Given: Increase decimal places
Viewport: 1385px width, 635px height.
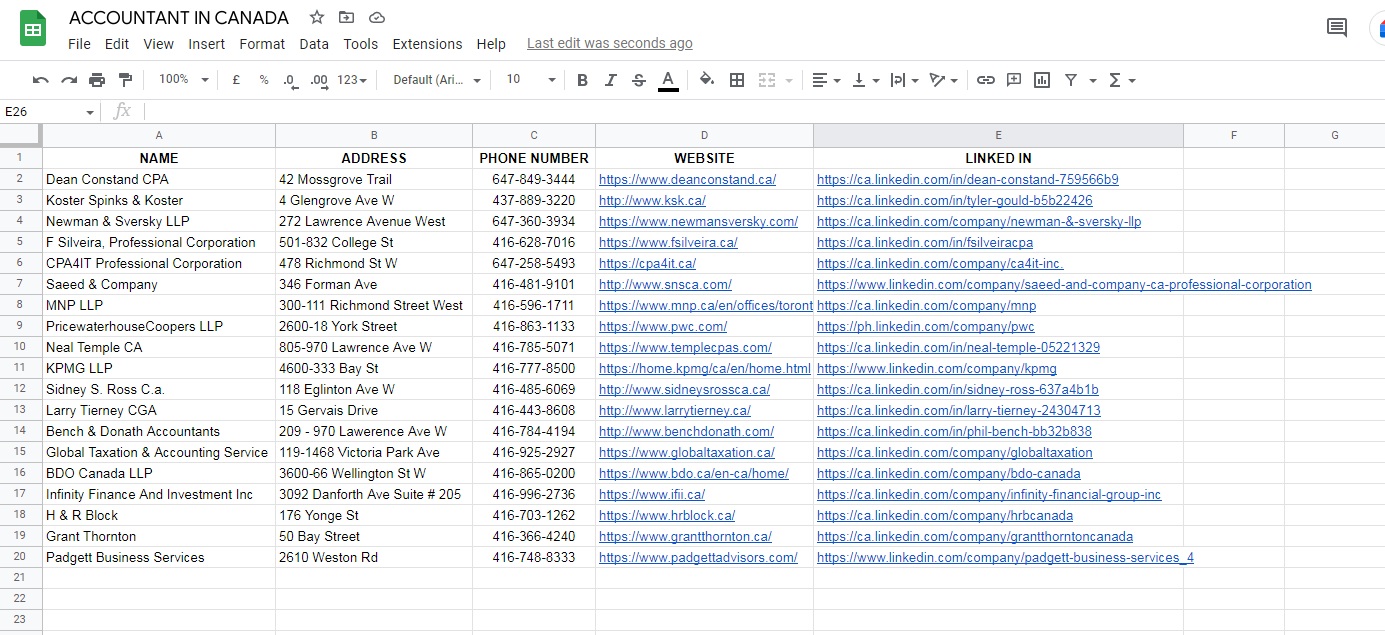Looking at the screenshot, I should coord(319,80).
